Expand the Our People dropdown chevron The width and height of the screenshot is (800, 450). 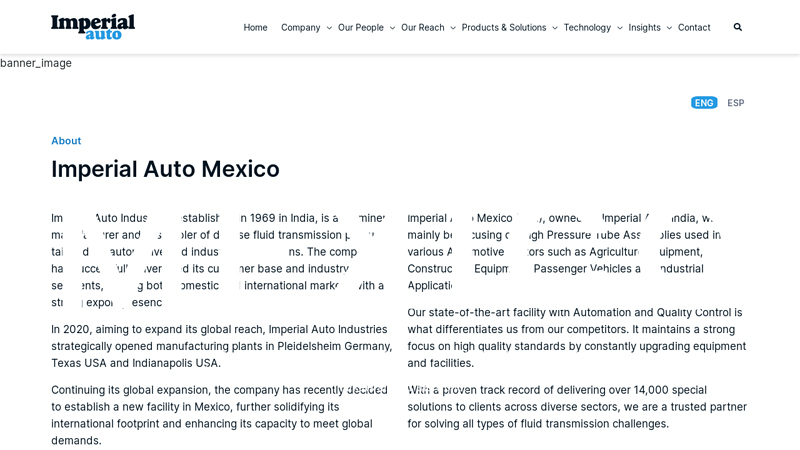(392, 28)
